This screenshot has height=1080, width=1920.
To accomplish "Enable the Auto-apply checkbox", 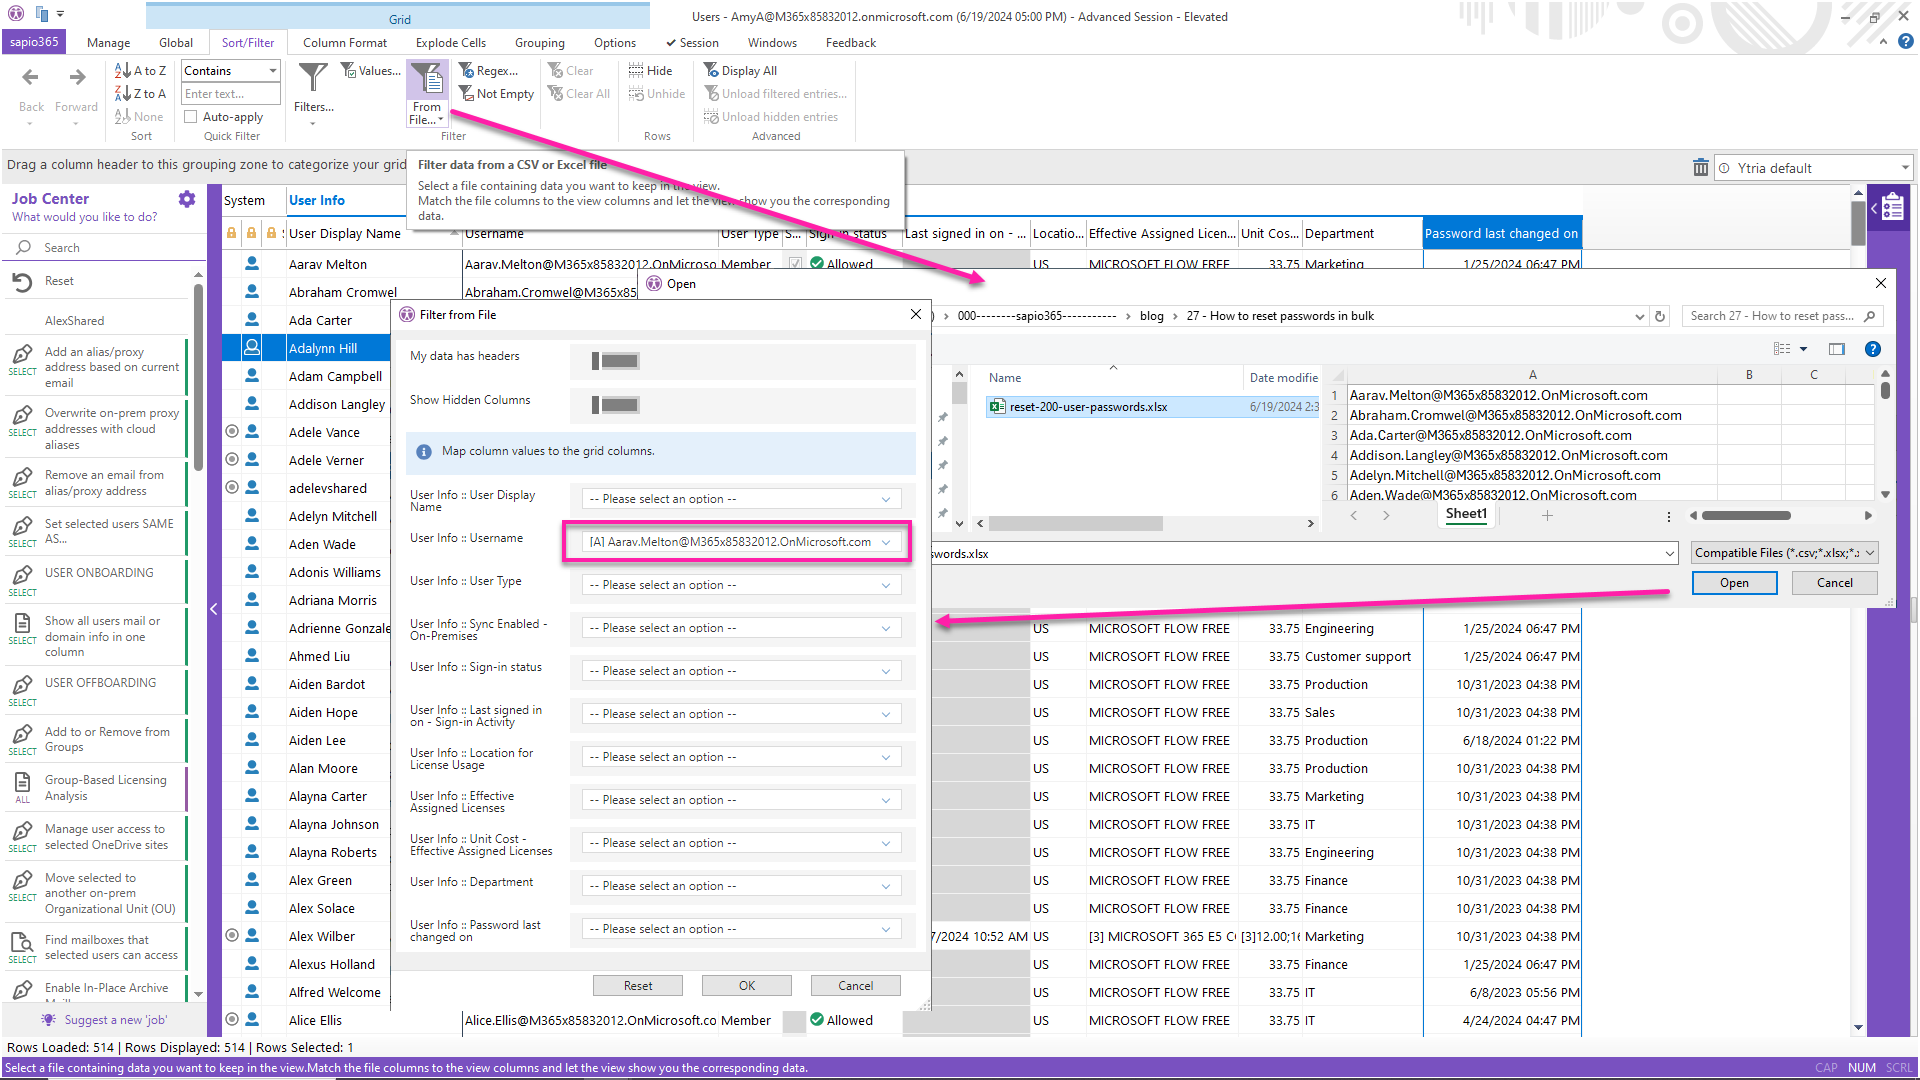I will 191,117.
